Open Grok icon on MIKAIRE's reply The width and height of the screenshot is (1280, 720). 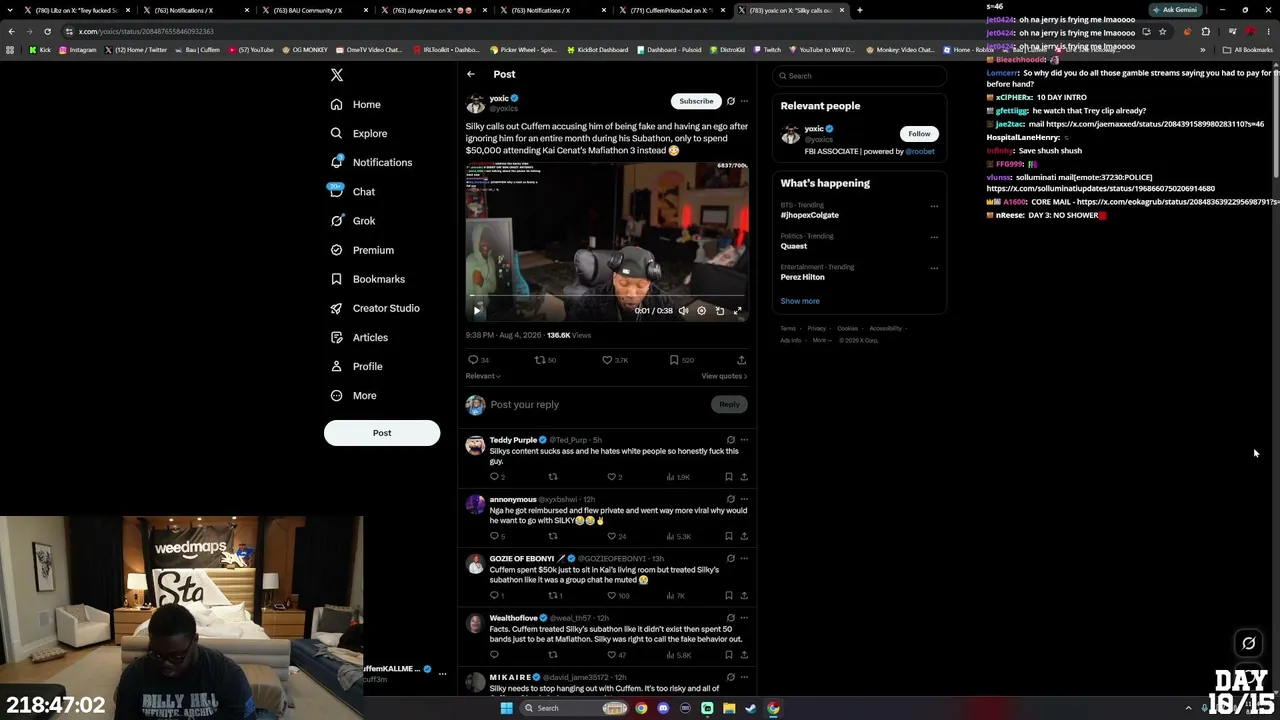click(x=731, y=677)
